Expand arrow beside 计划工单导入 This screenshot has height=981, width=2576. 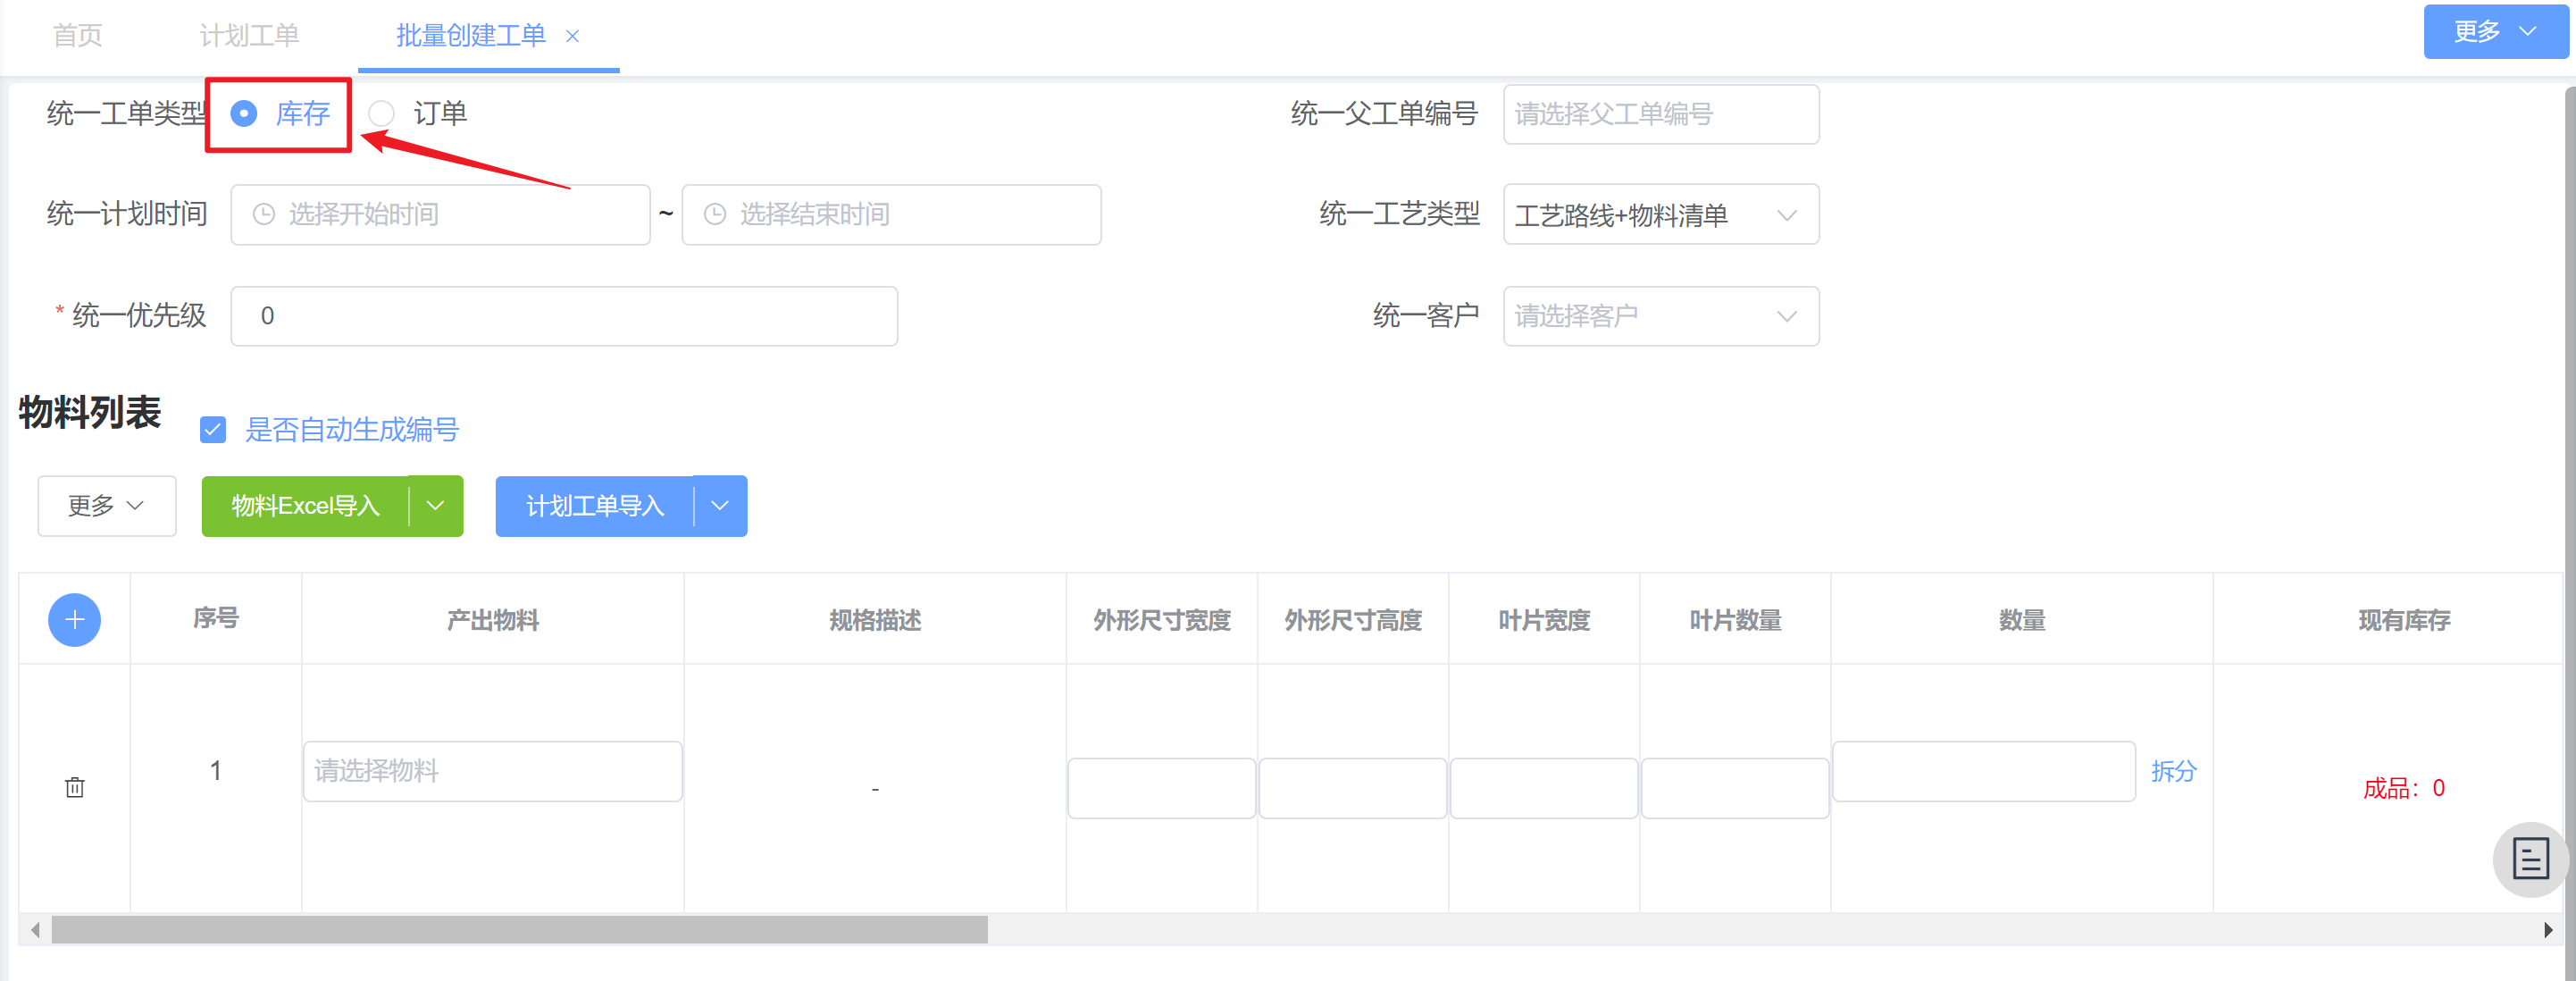720,506
